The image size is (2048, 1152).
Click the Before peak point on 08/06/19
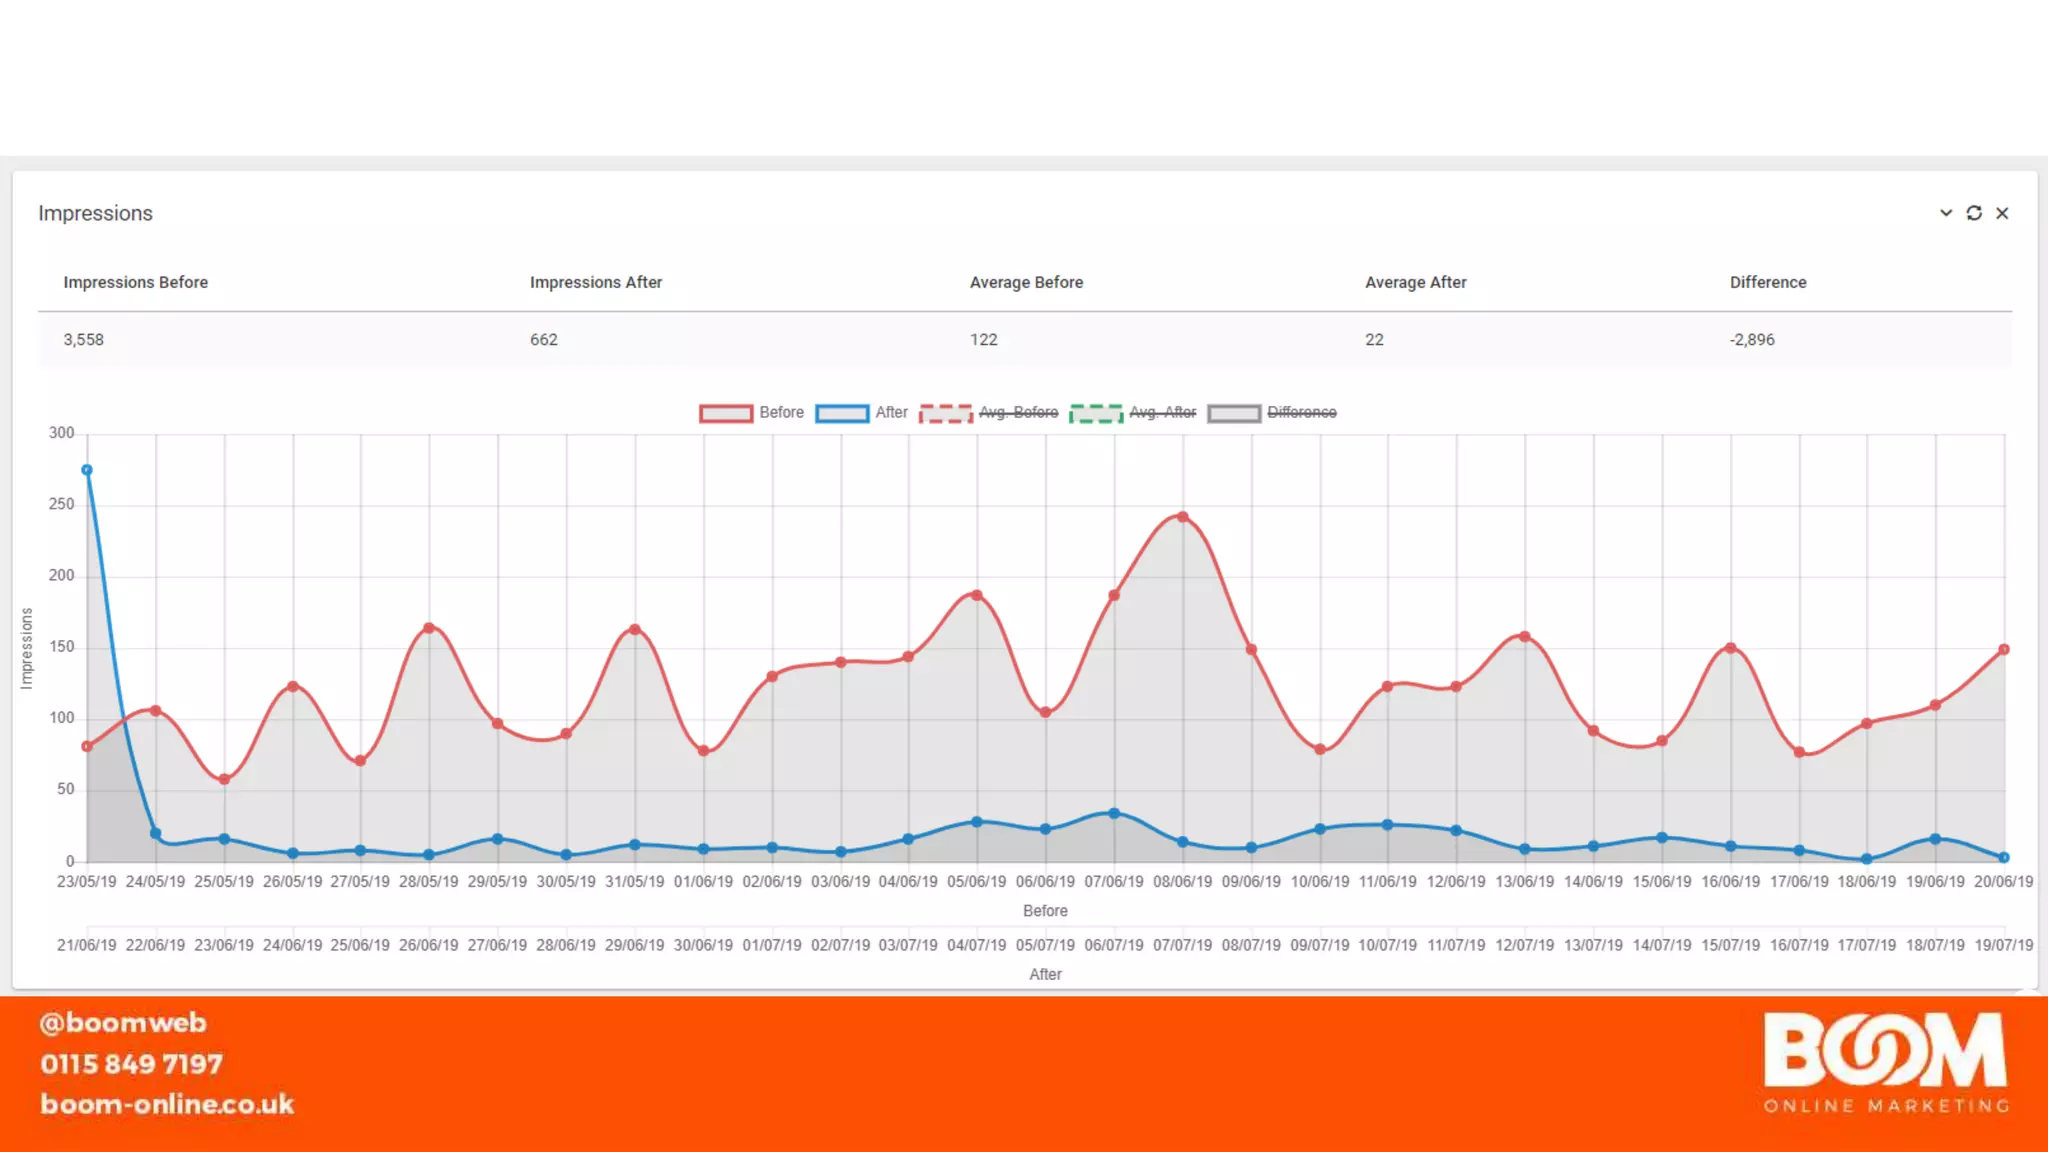1182,517
